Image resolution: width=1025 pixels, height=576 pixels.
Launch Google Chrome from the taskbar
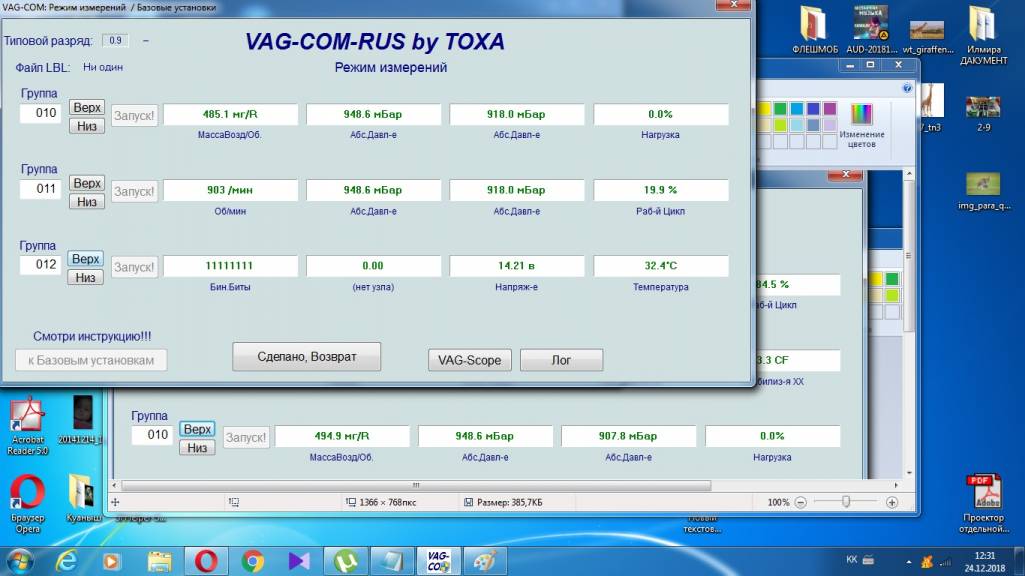(254, 560)
